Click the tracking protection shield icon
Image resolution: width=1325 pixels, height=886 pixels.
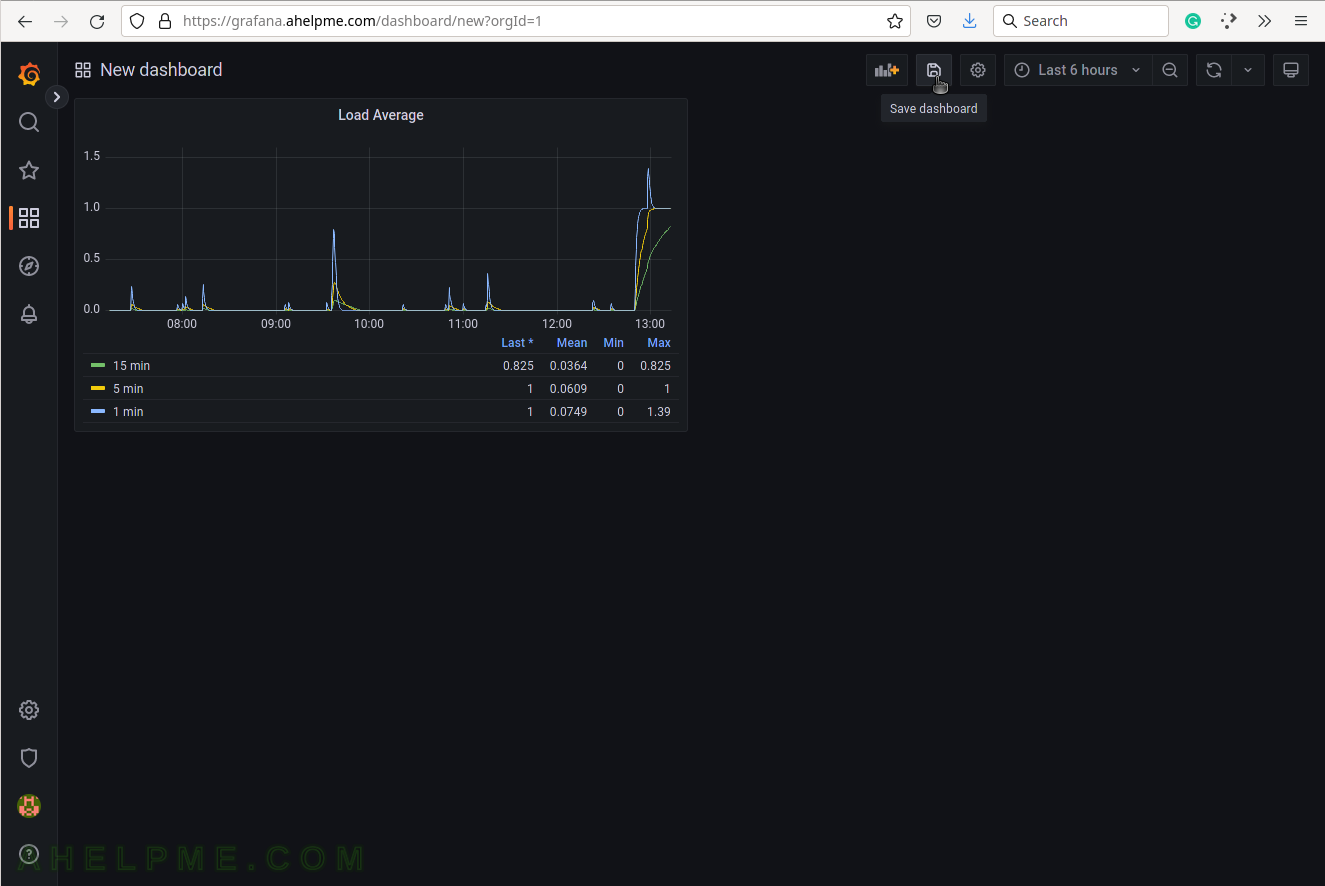click(138, 21)
